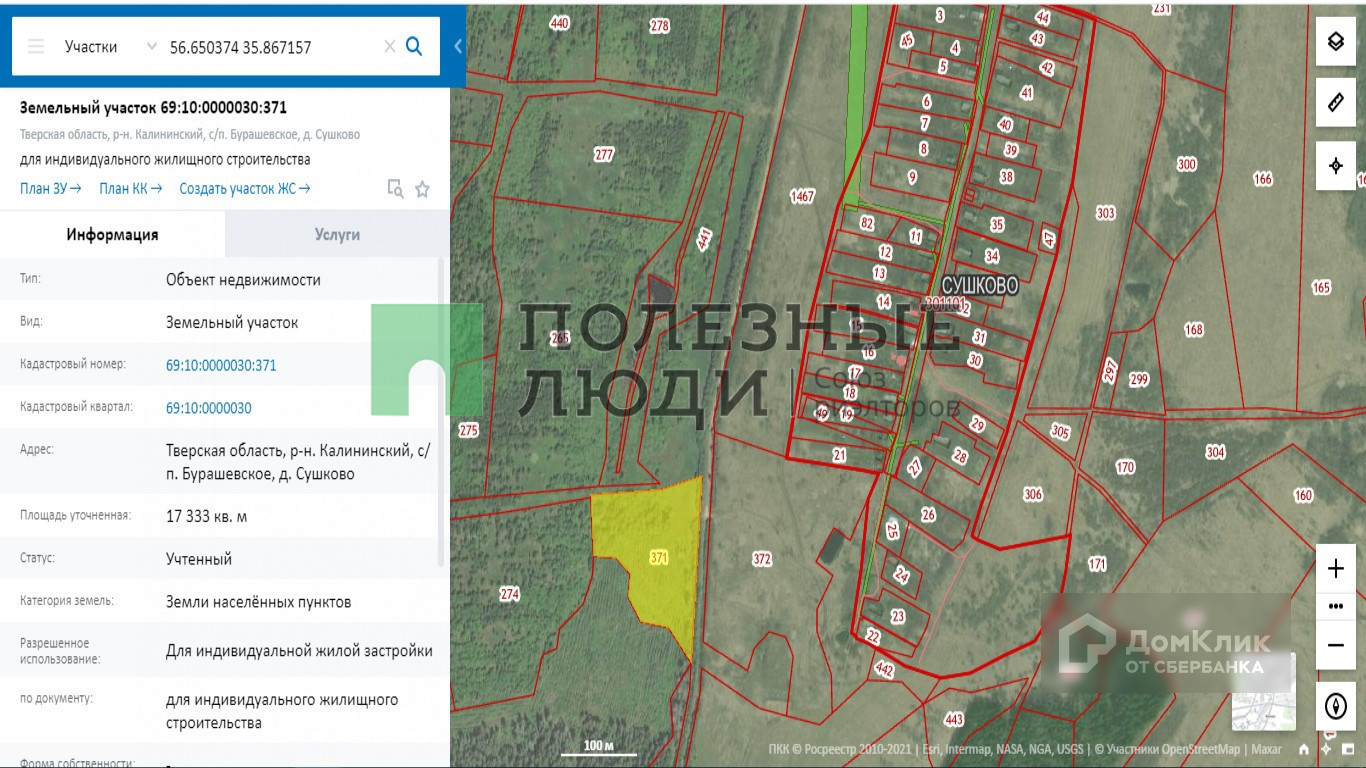
Task: Zoom in on the map
Action: [1335, 569]
